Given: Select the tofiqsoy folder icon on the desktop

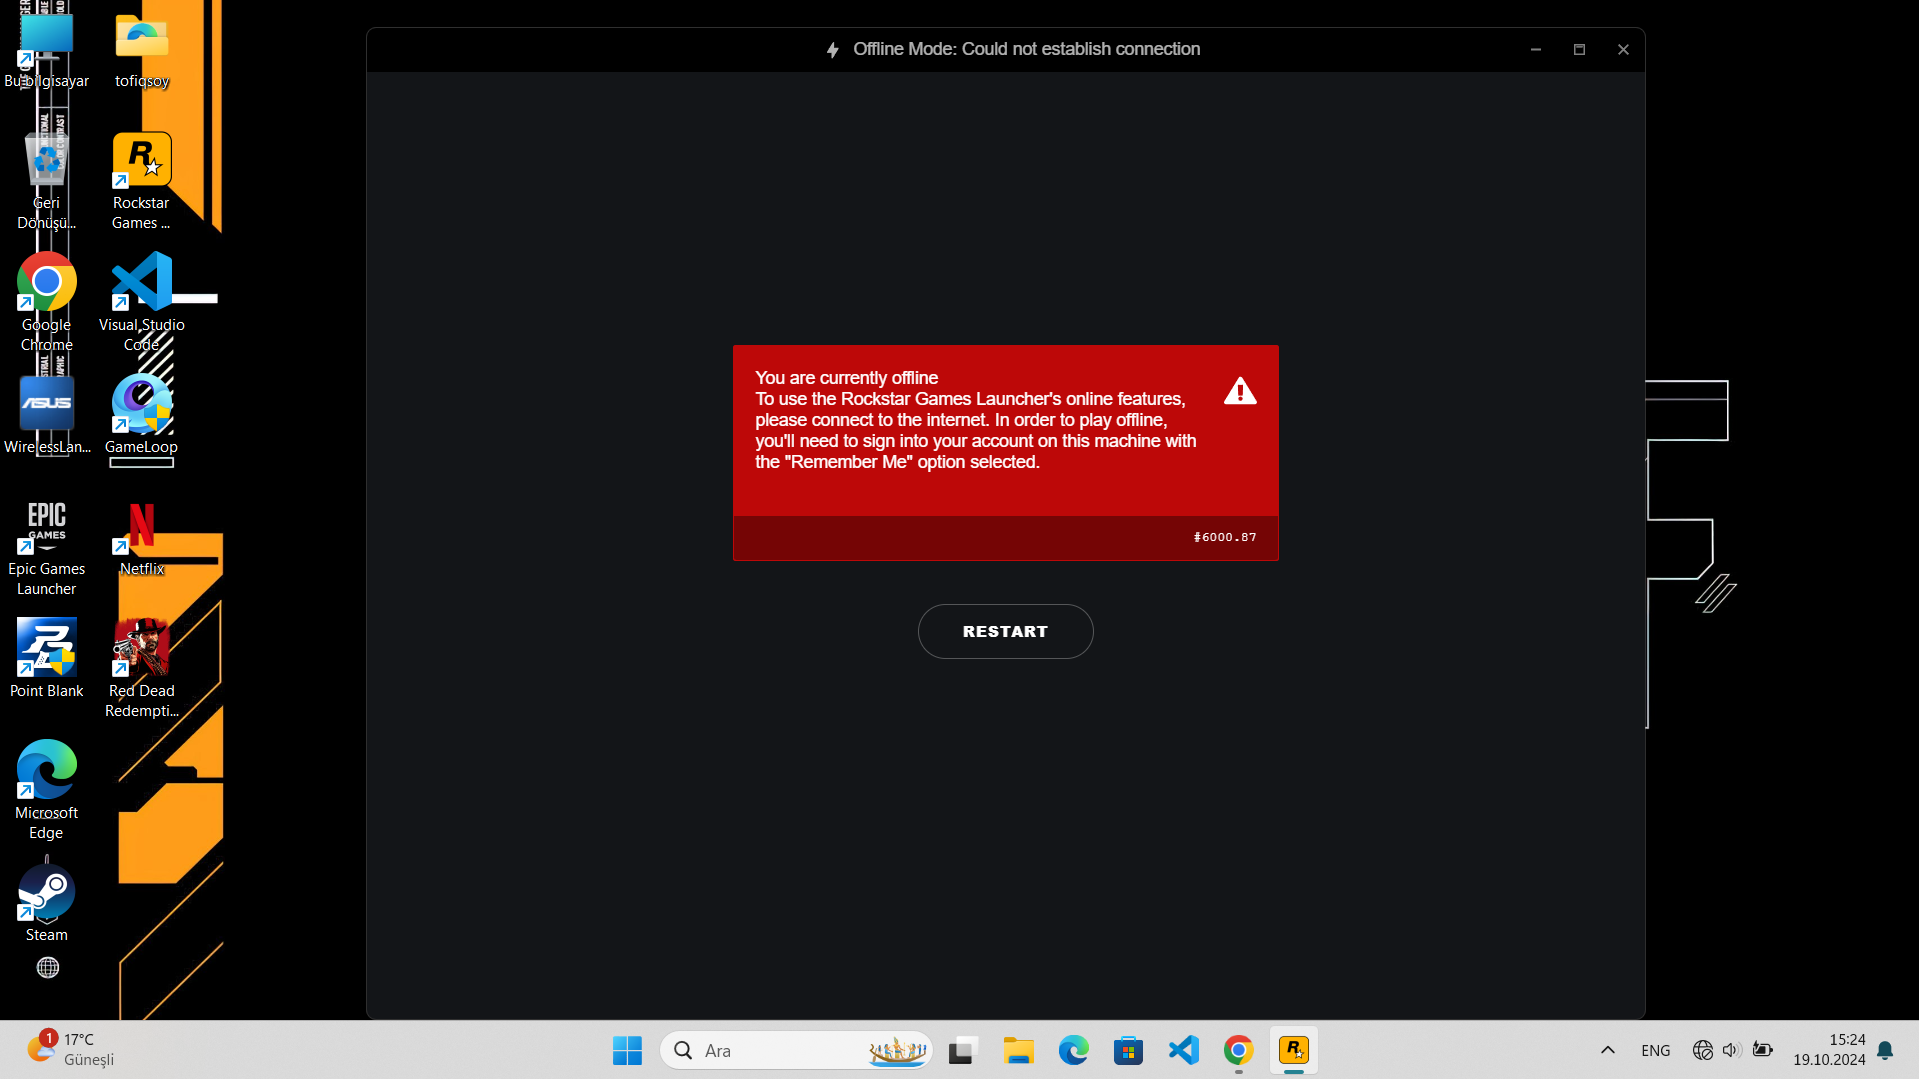Looking at the screenshot, I should [142, 50].
